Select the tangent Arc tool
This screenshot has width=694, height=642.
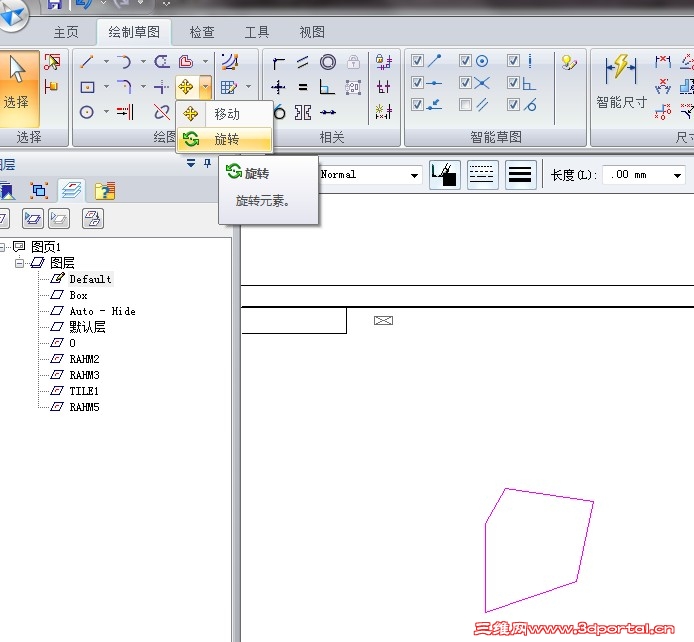tap(124, 62)
